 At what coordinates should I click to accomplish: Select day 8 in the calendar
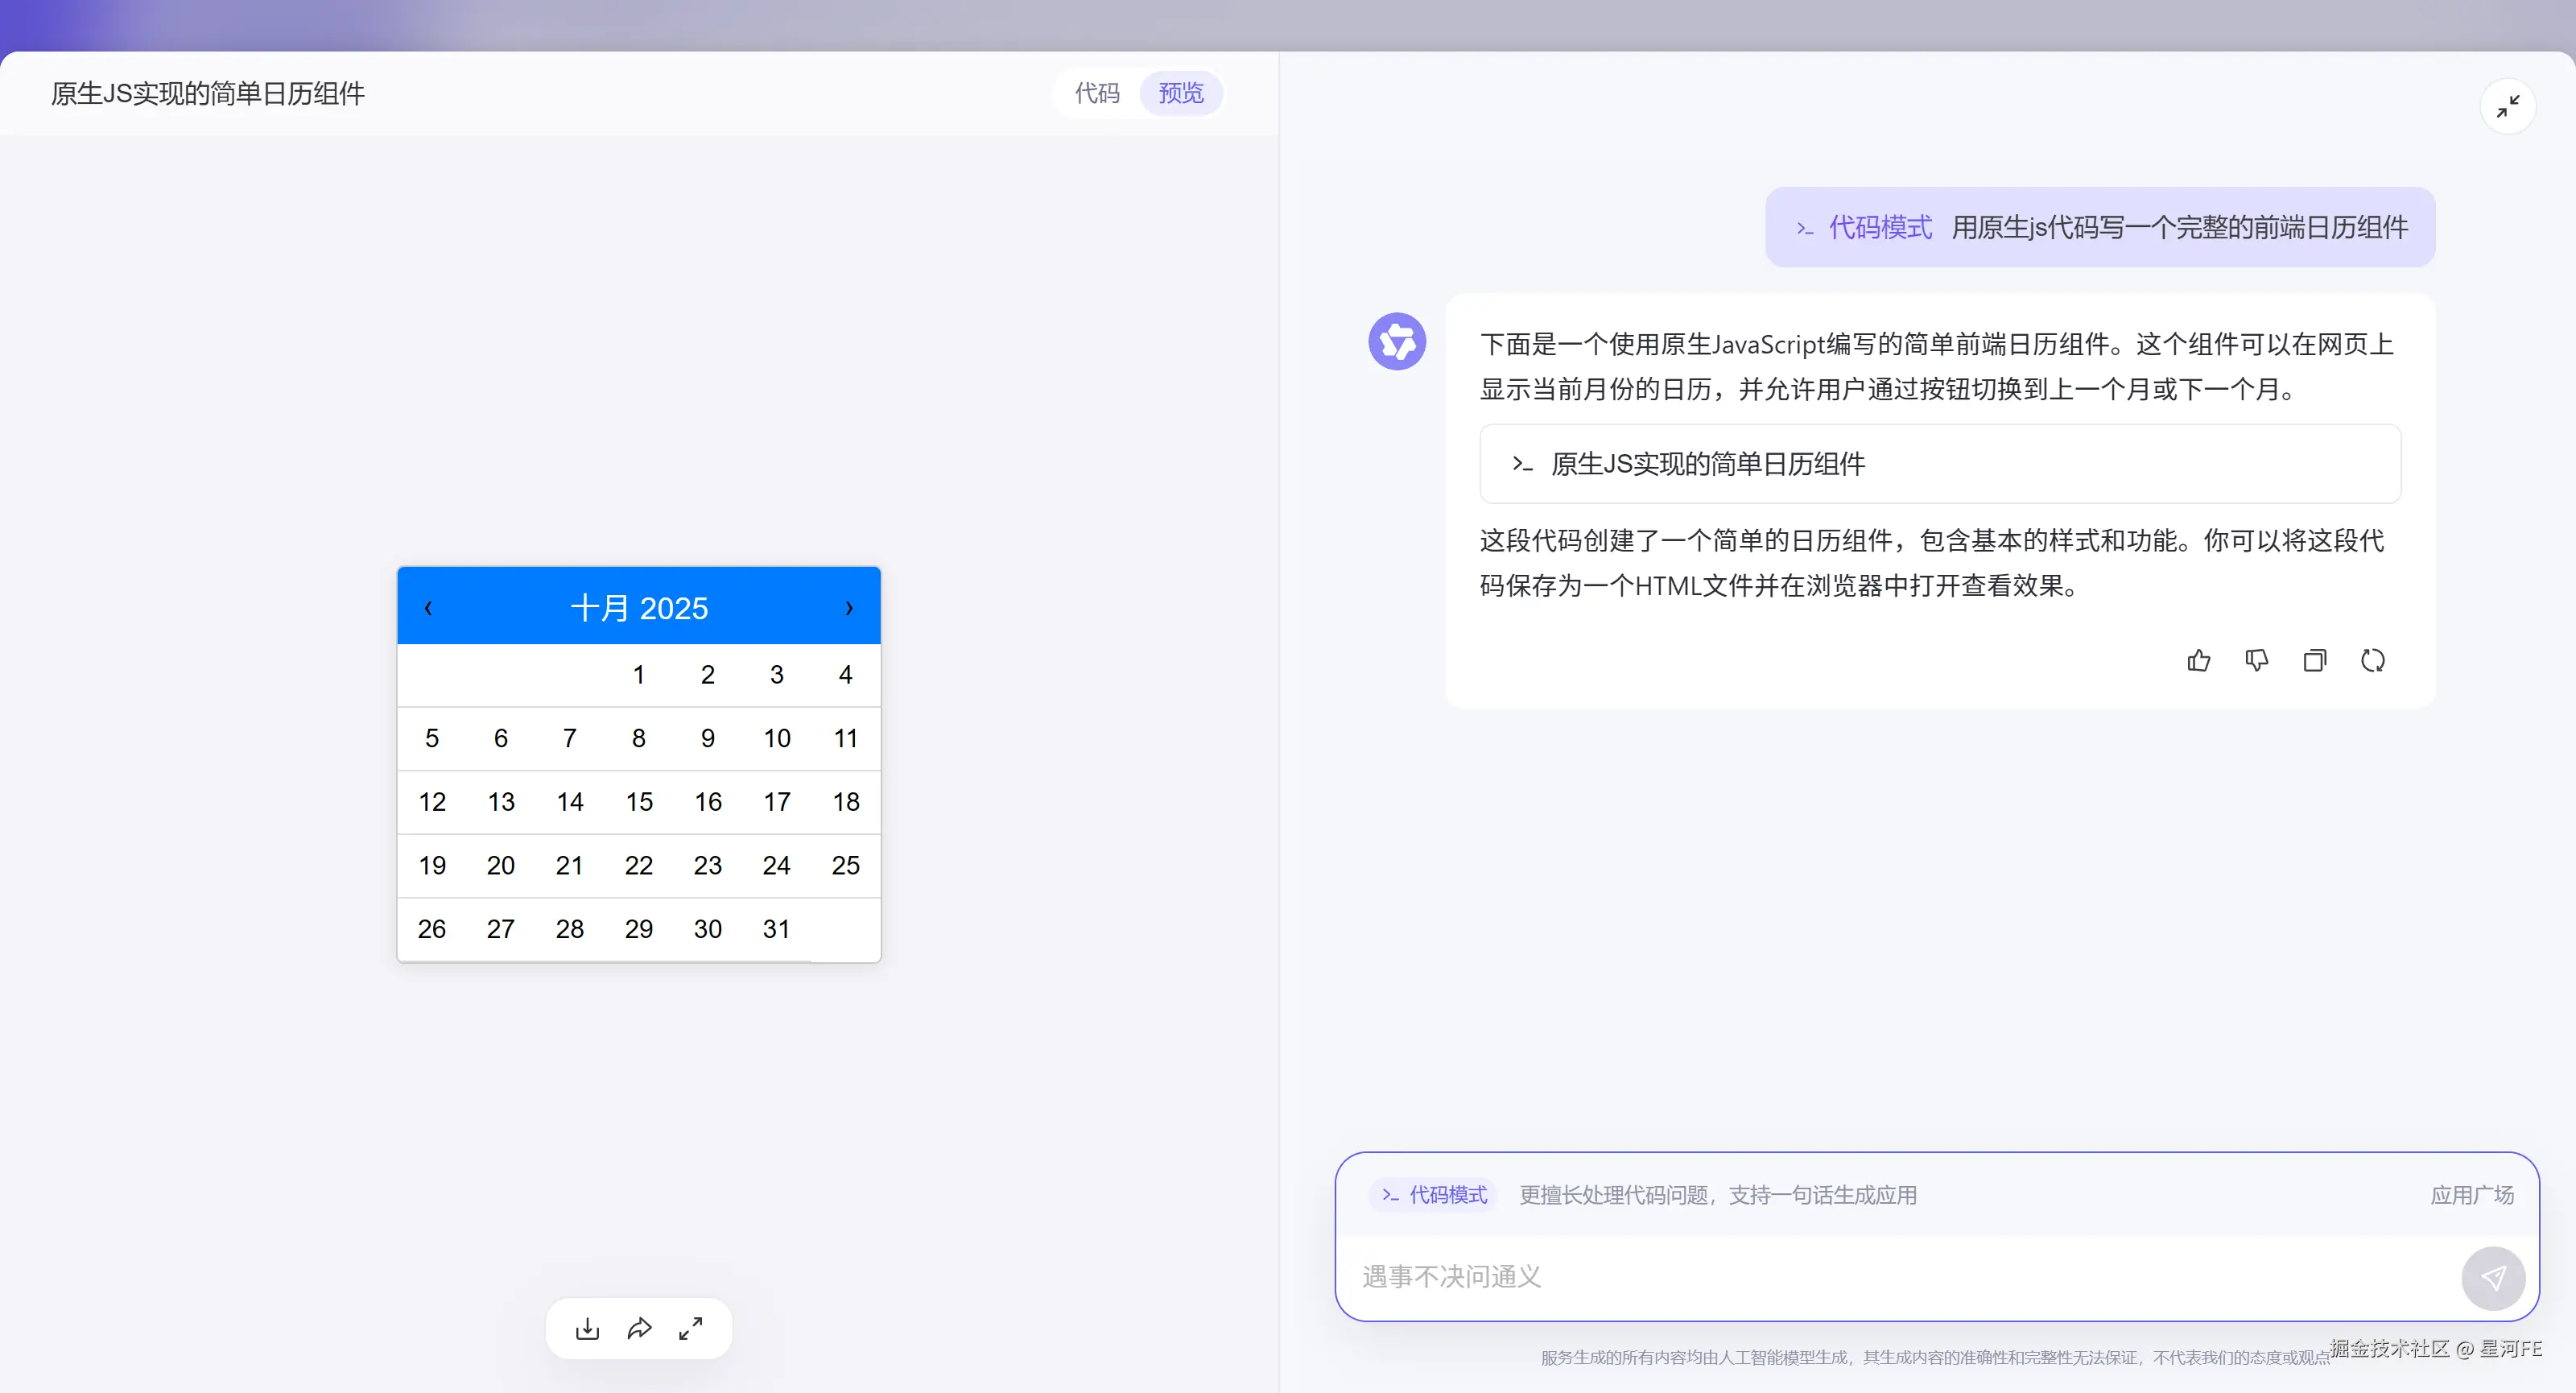(639, 739)
